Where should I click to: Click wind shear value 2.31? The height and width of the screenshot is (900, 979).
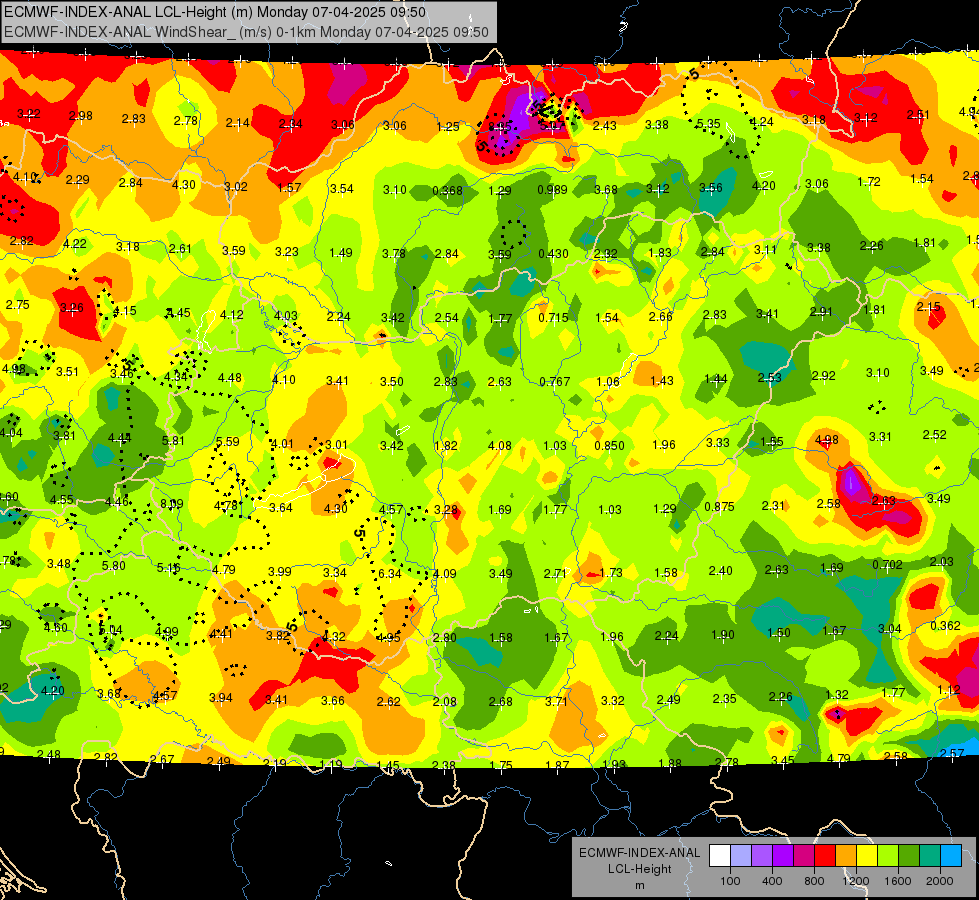[x=773, y=505]
